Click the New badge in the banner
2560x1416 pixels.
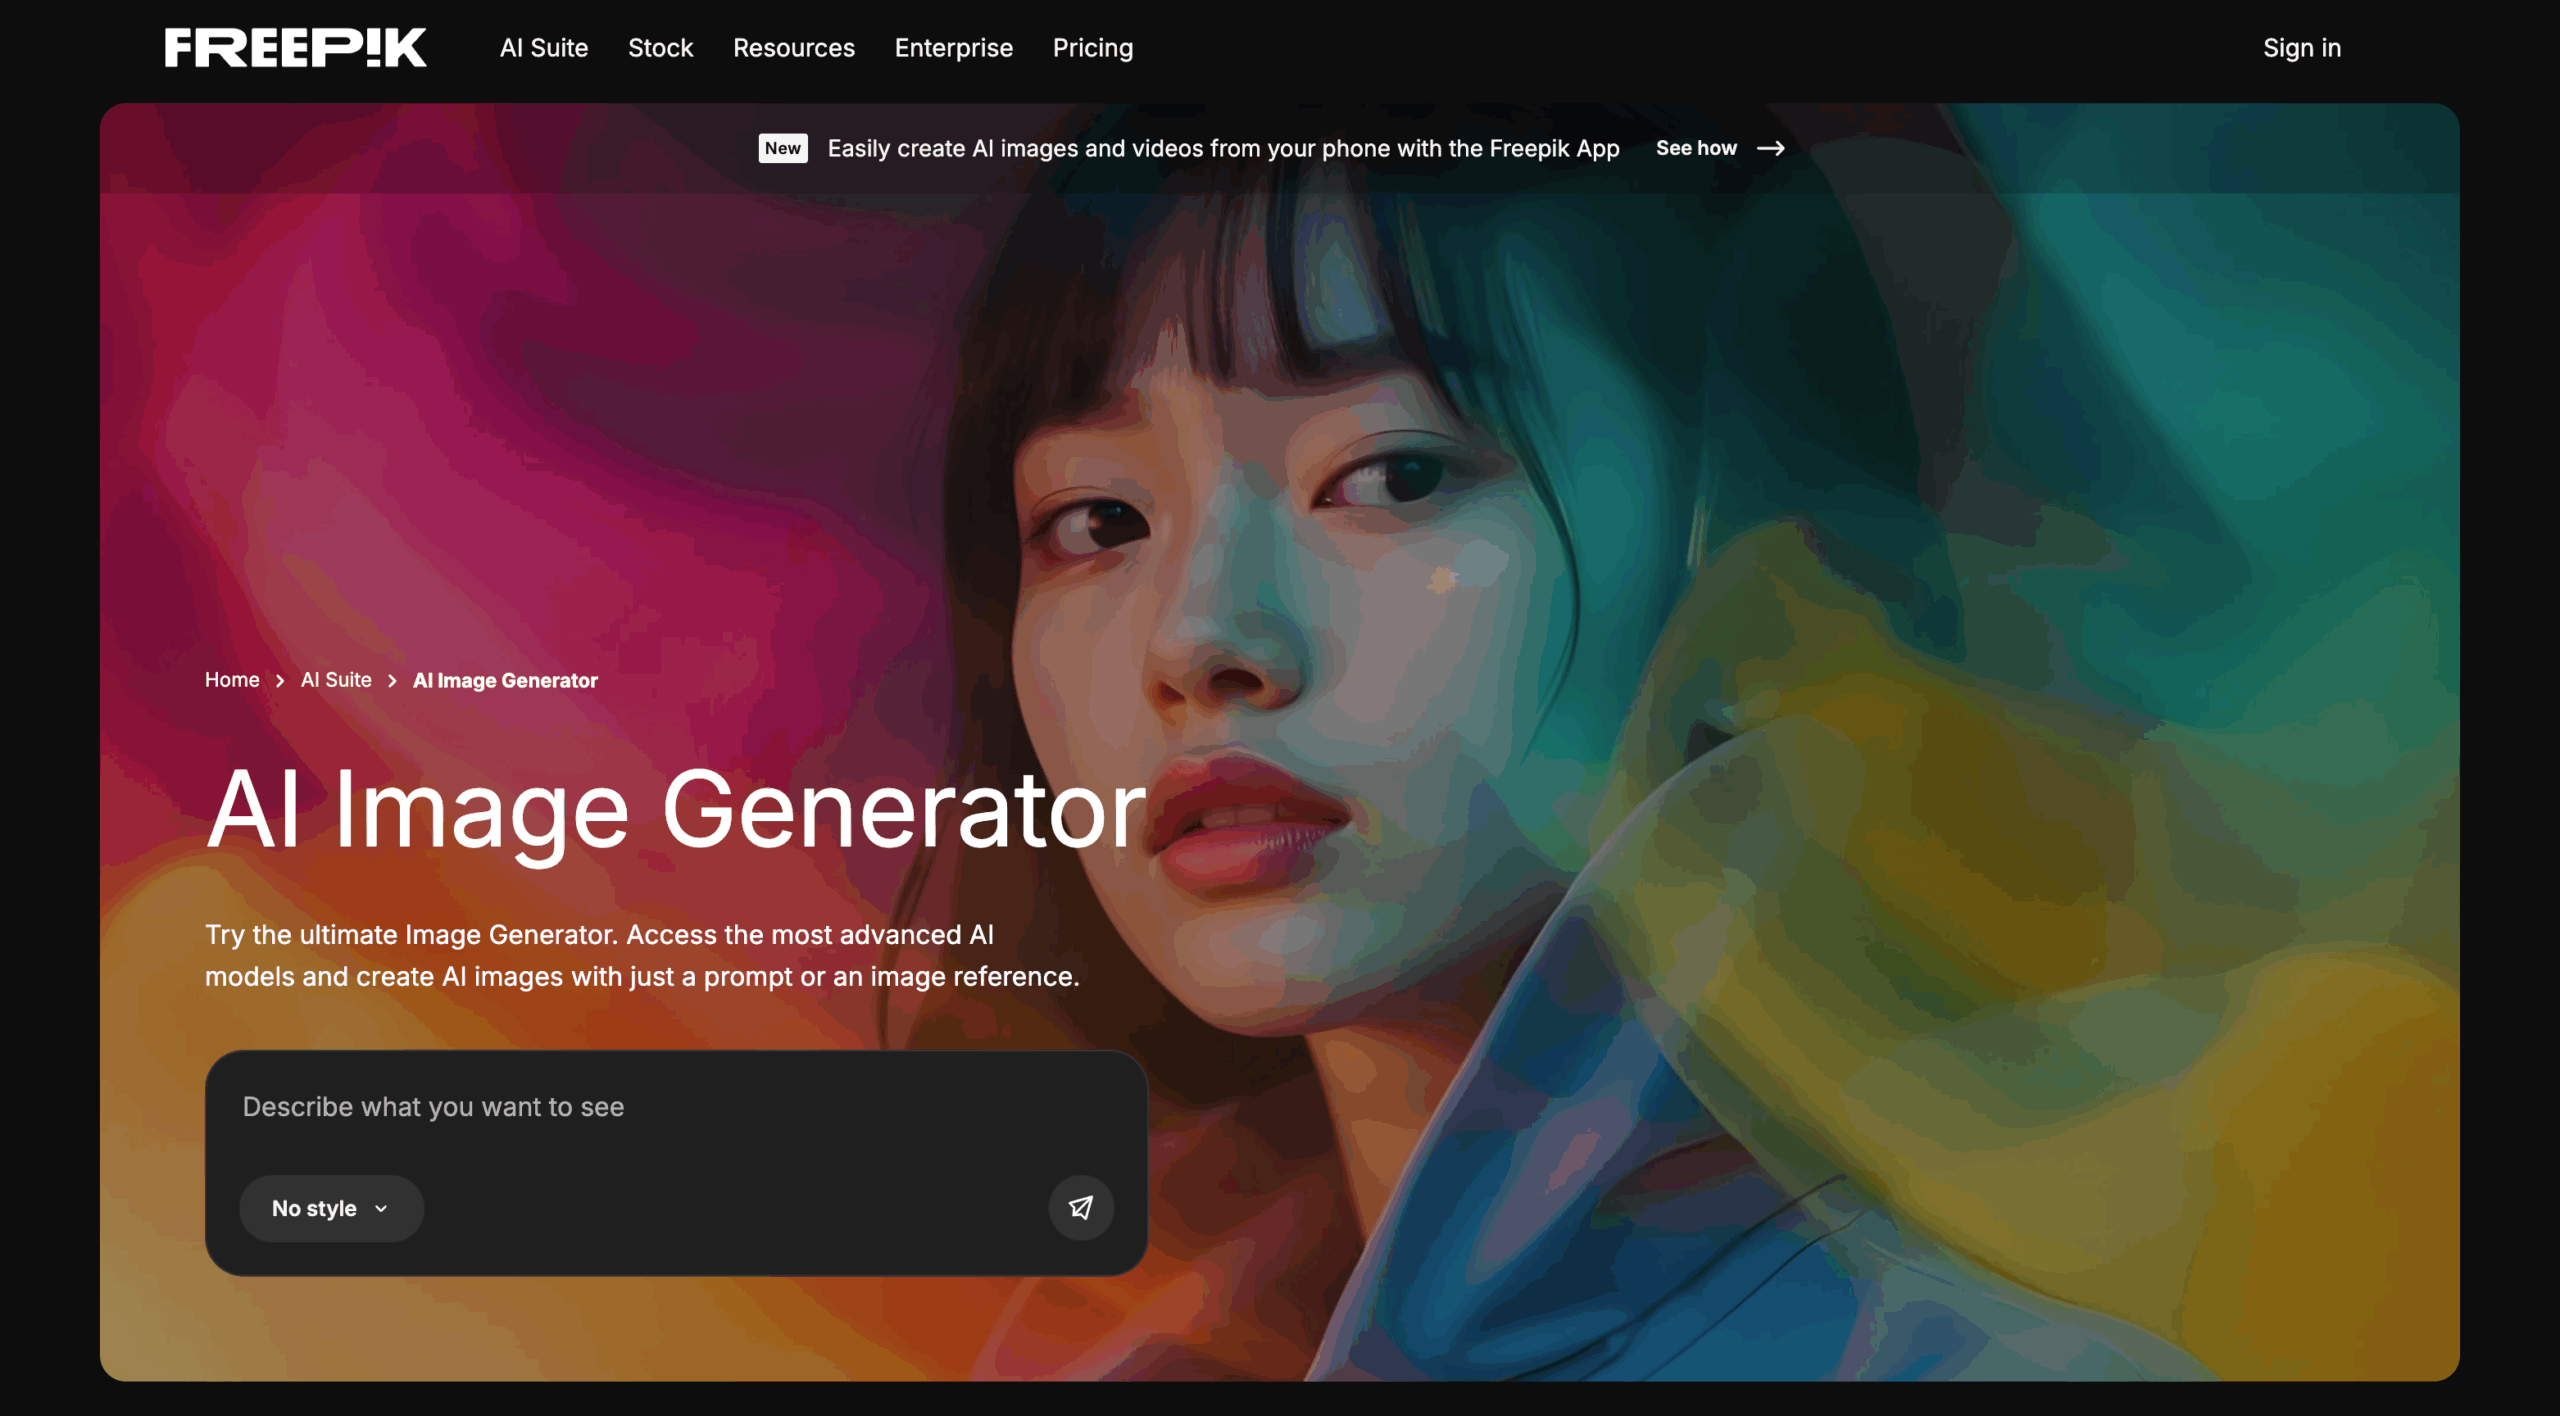[x=782, y=148]
